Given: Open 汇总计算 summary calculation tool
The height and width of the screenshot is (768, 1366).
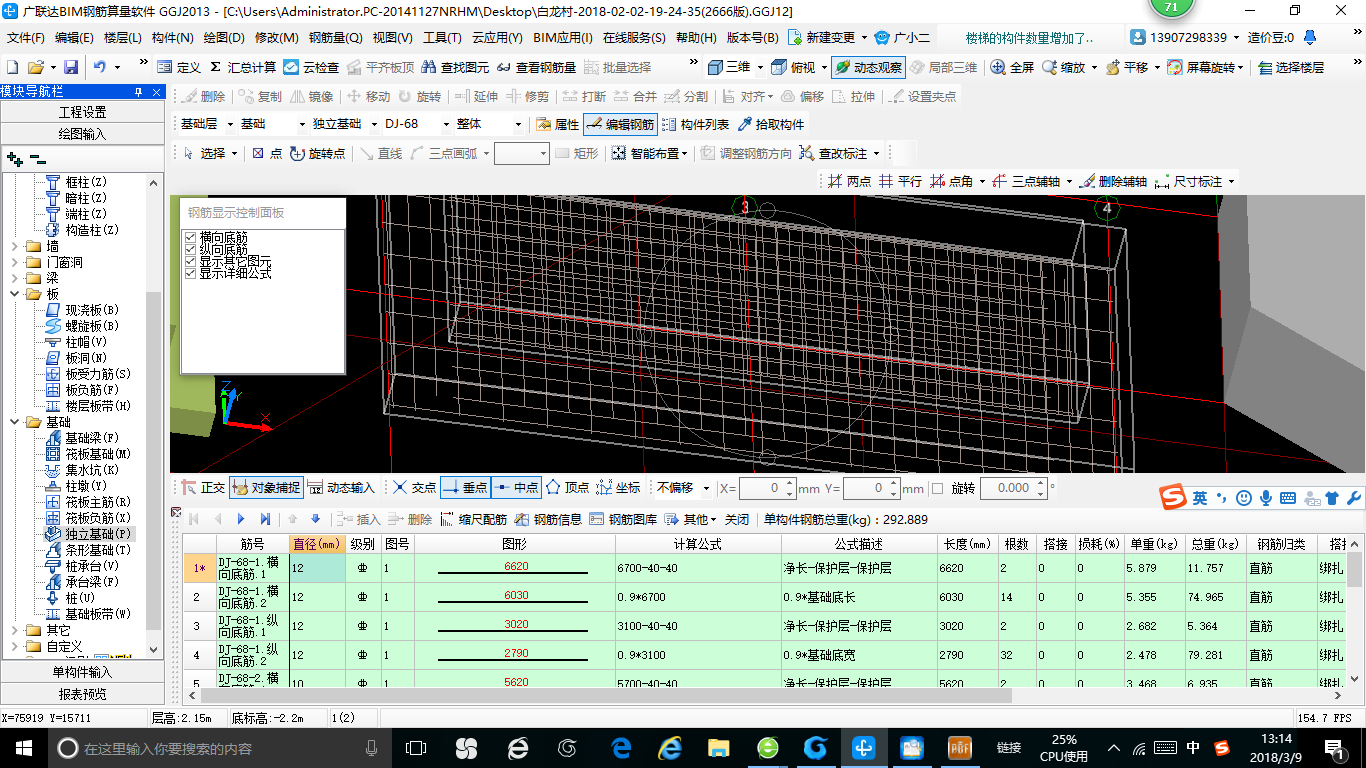Looking at the screenshot, I should [x=242, y=67].
